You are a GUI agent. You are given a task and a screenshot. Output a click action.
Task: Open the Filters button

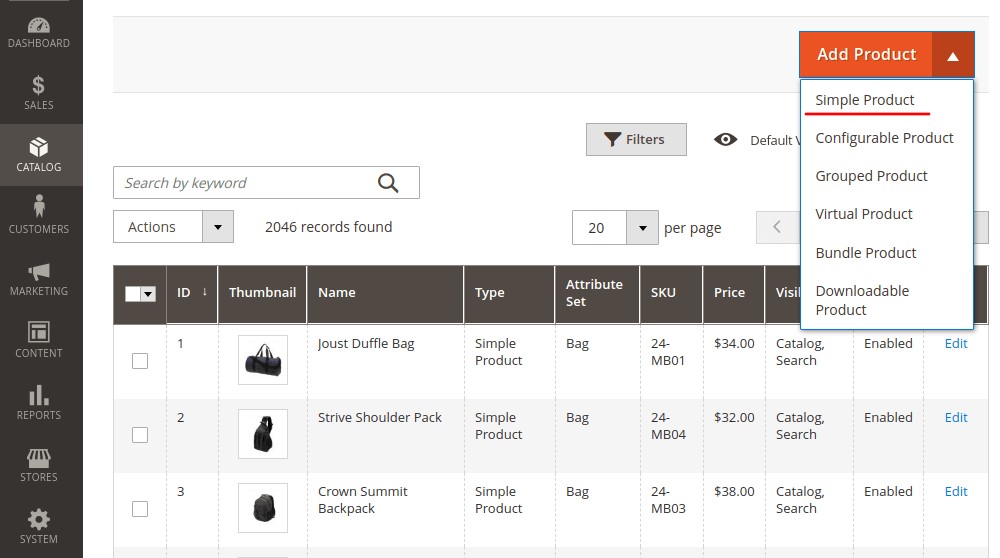click(636, 139)
